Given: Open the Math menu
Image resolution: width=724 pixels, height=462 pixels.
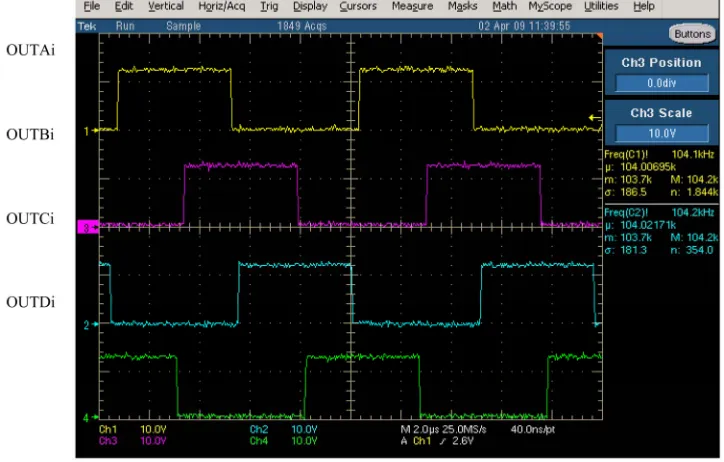Looking at the screenshot, I should coord(504,6).
